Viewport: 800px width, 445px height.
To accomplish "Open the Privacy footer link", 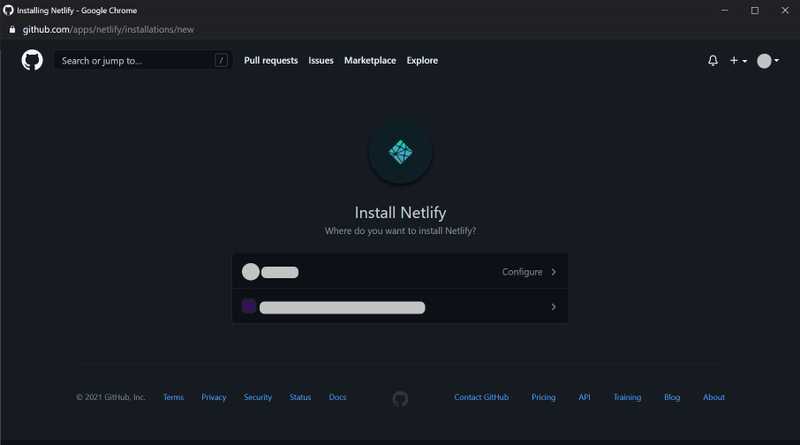I will click(214, 398).
